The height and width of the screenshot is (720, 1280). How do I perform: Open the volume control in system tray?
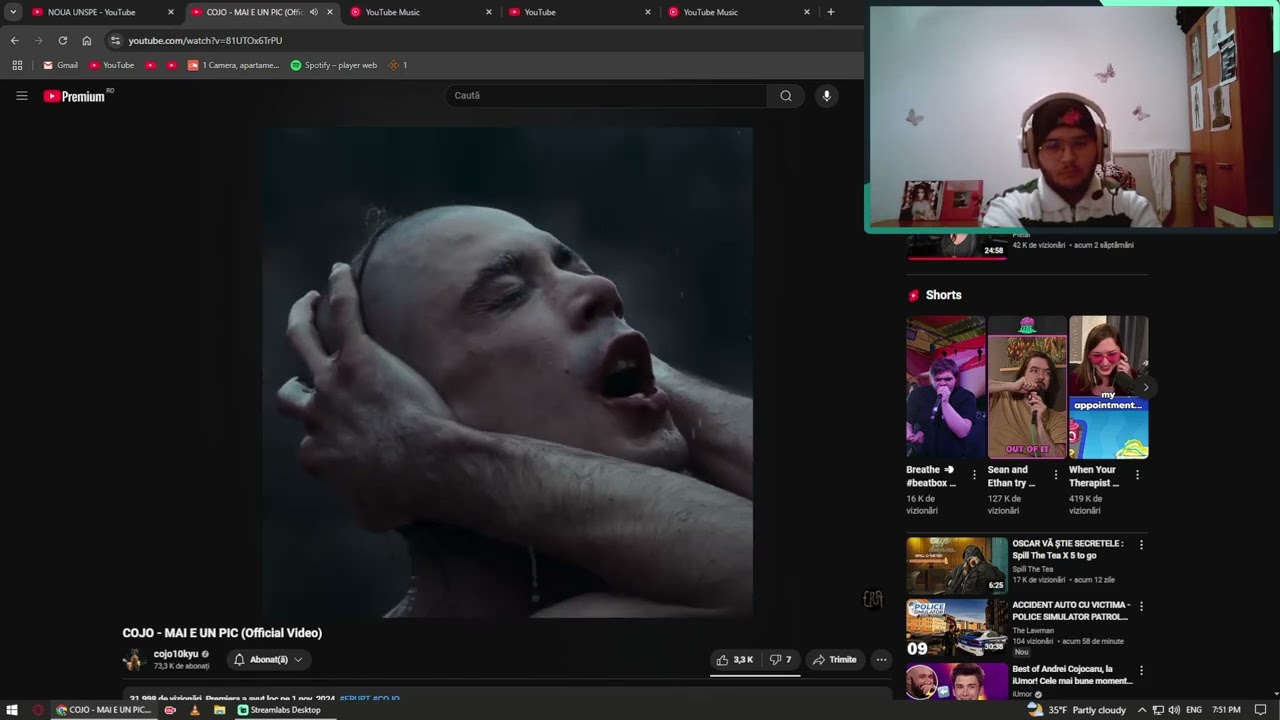tap(1174, 710)
